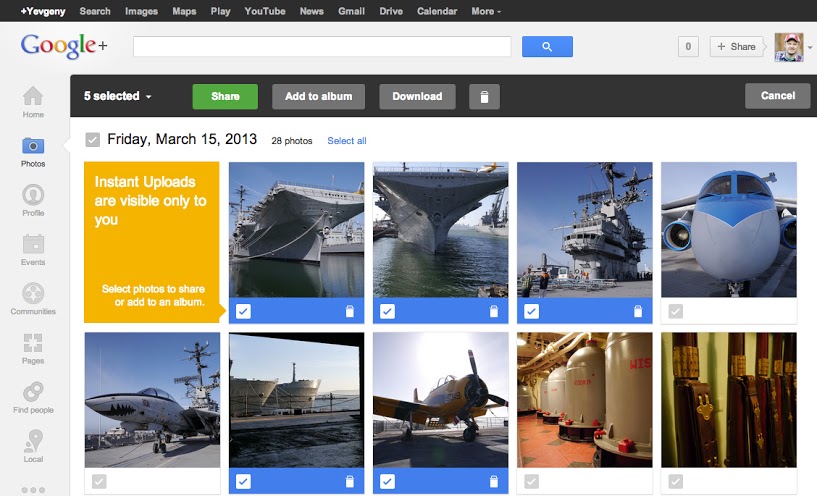
Task: Open the More menu in top bar
Action: pos(486,11)
